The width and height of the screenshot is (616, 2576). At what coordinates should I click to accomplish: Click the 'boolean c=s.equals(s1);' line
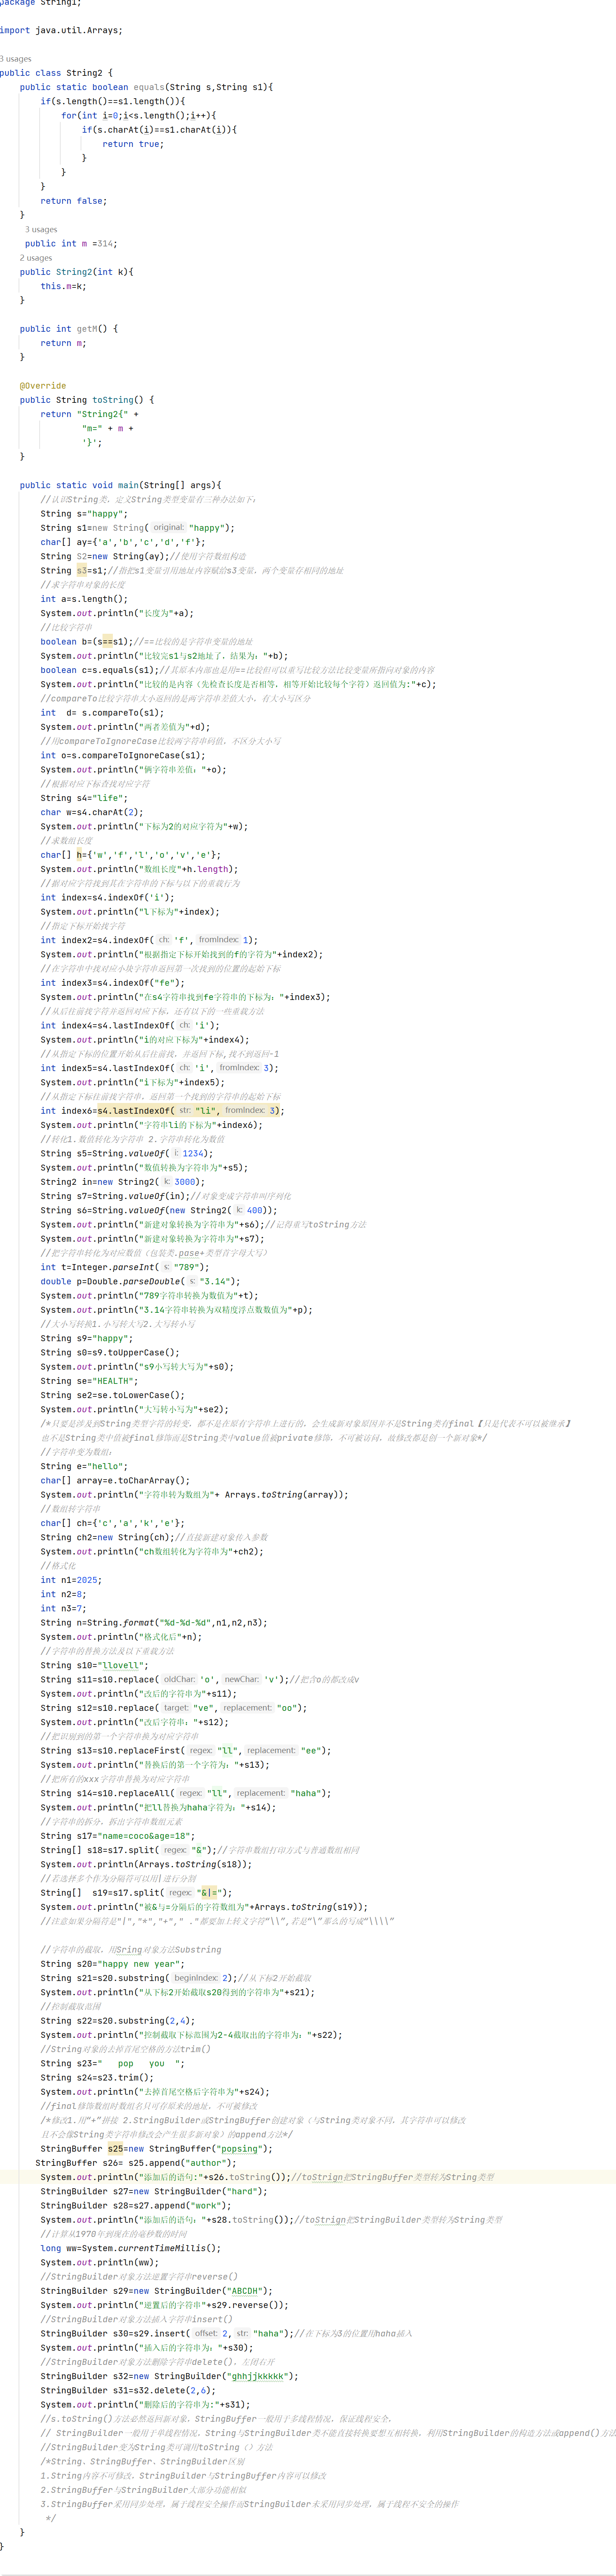(x=100, y=670)
